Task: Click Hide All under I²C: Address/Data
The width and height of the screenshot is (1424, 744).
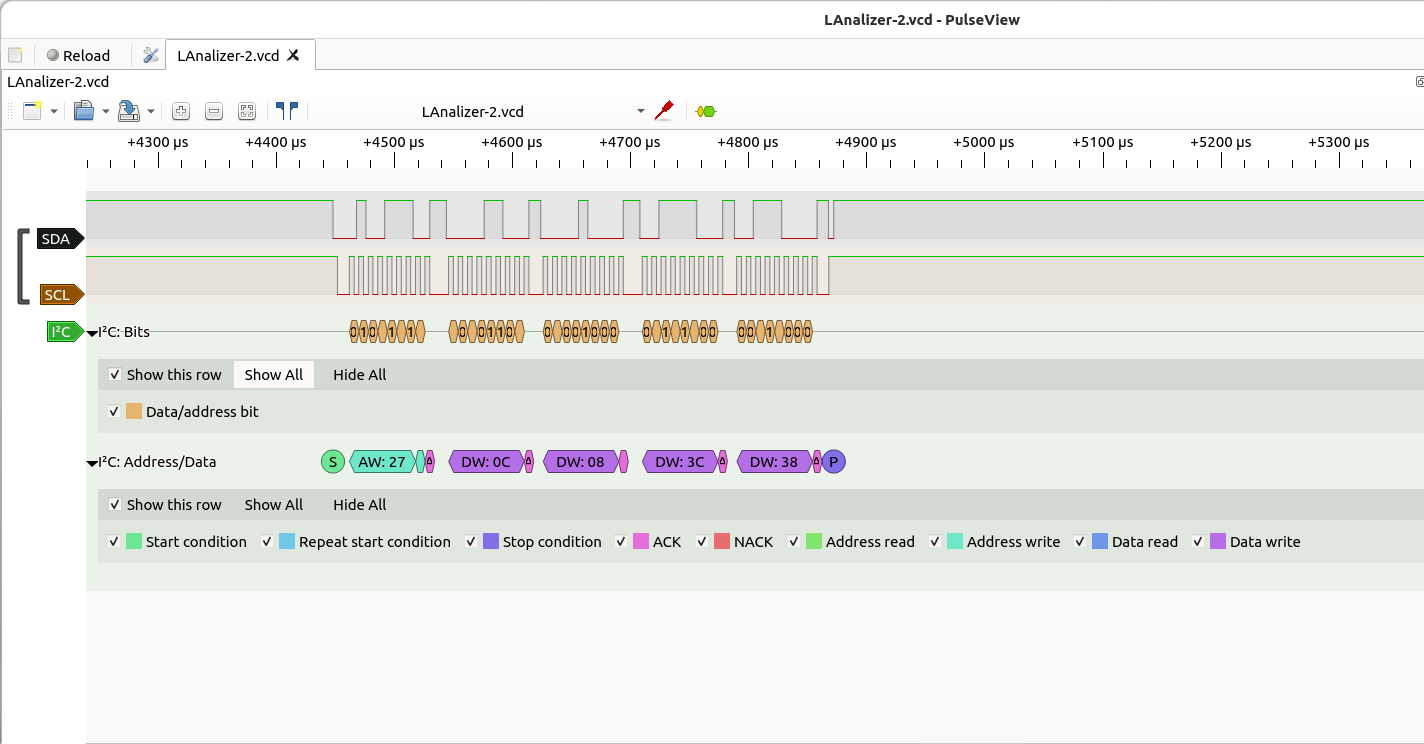Action: [360, 505]
